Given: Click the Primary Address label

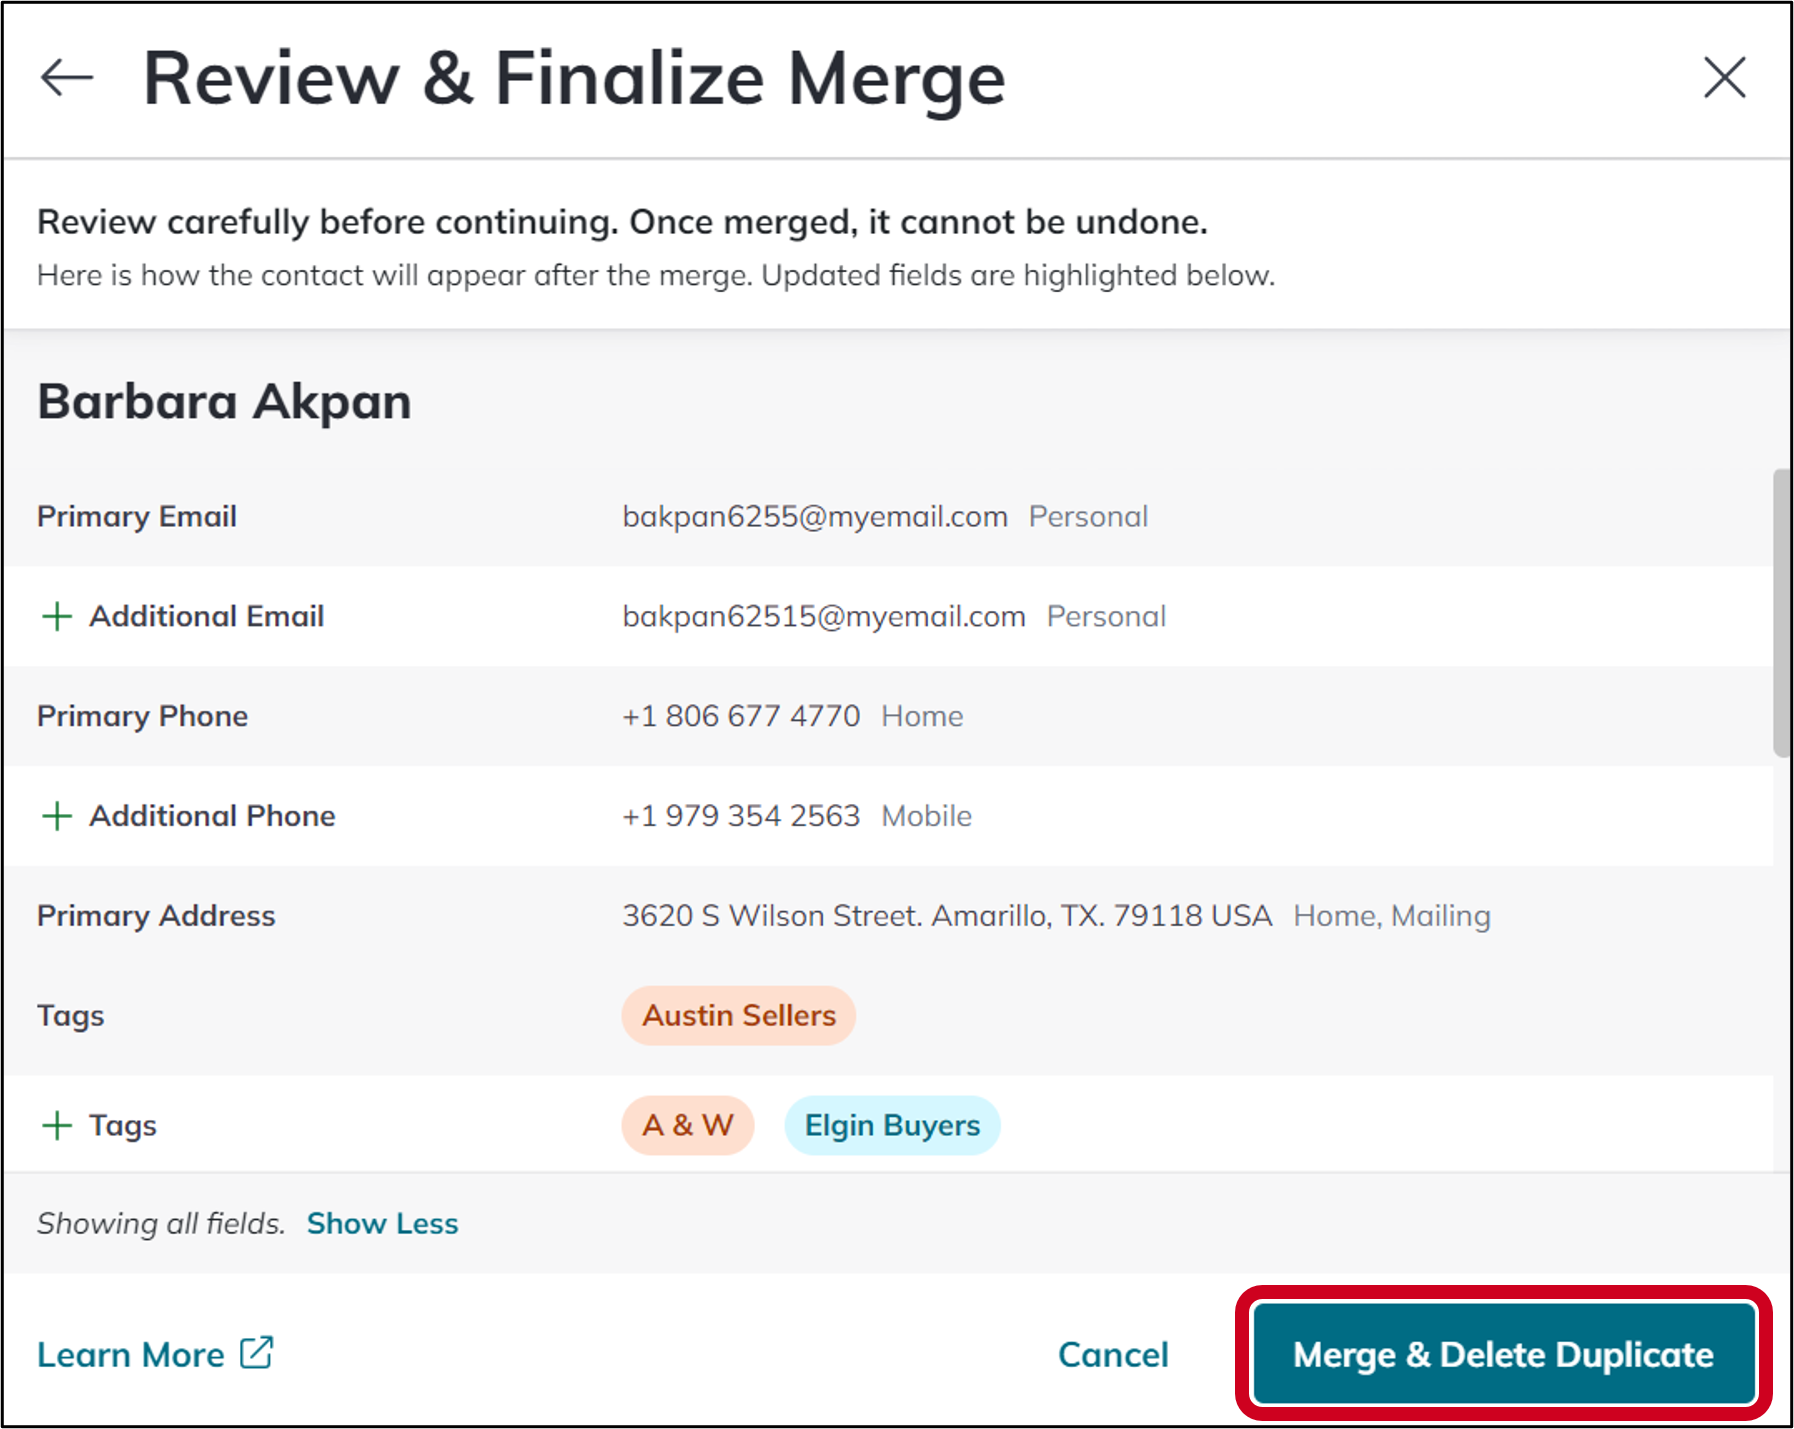Looking at the screenshot, I should (x=156, y=916).
